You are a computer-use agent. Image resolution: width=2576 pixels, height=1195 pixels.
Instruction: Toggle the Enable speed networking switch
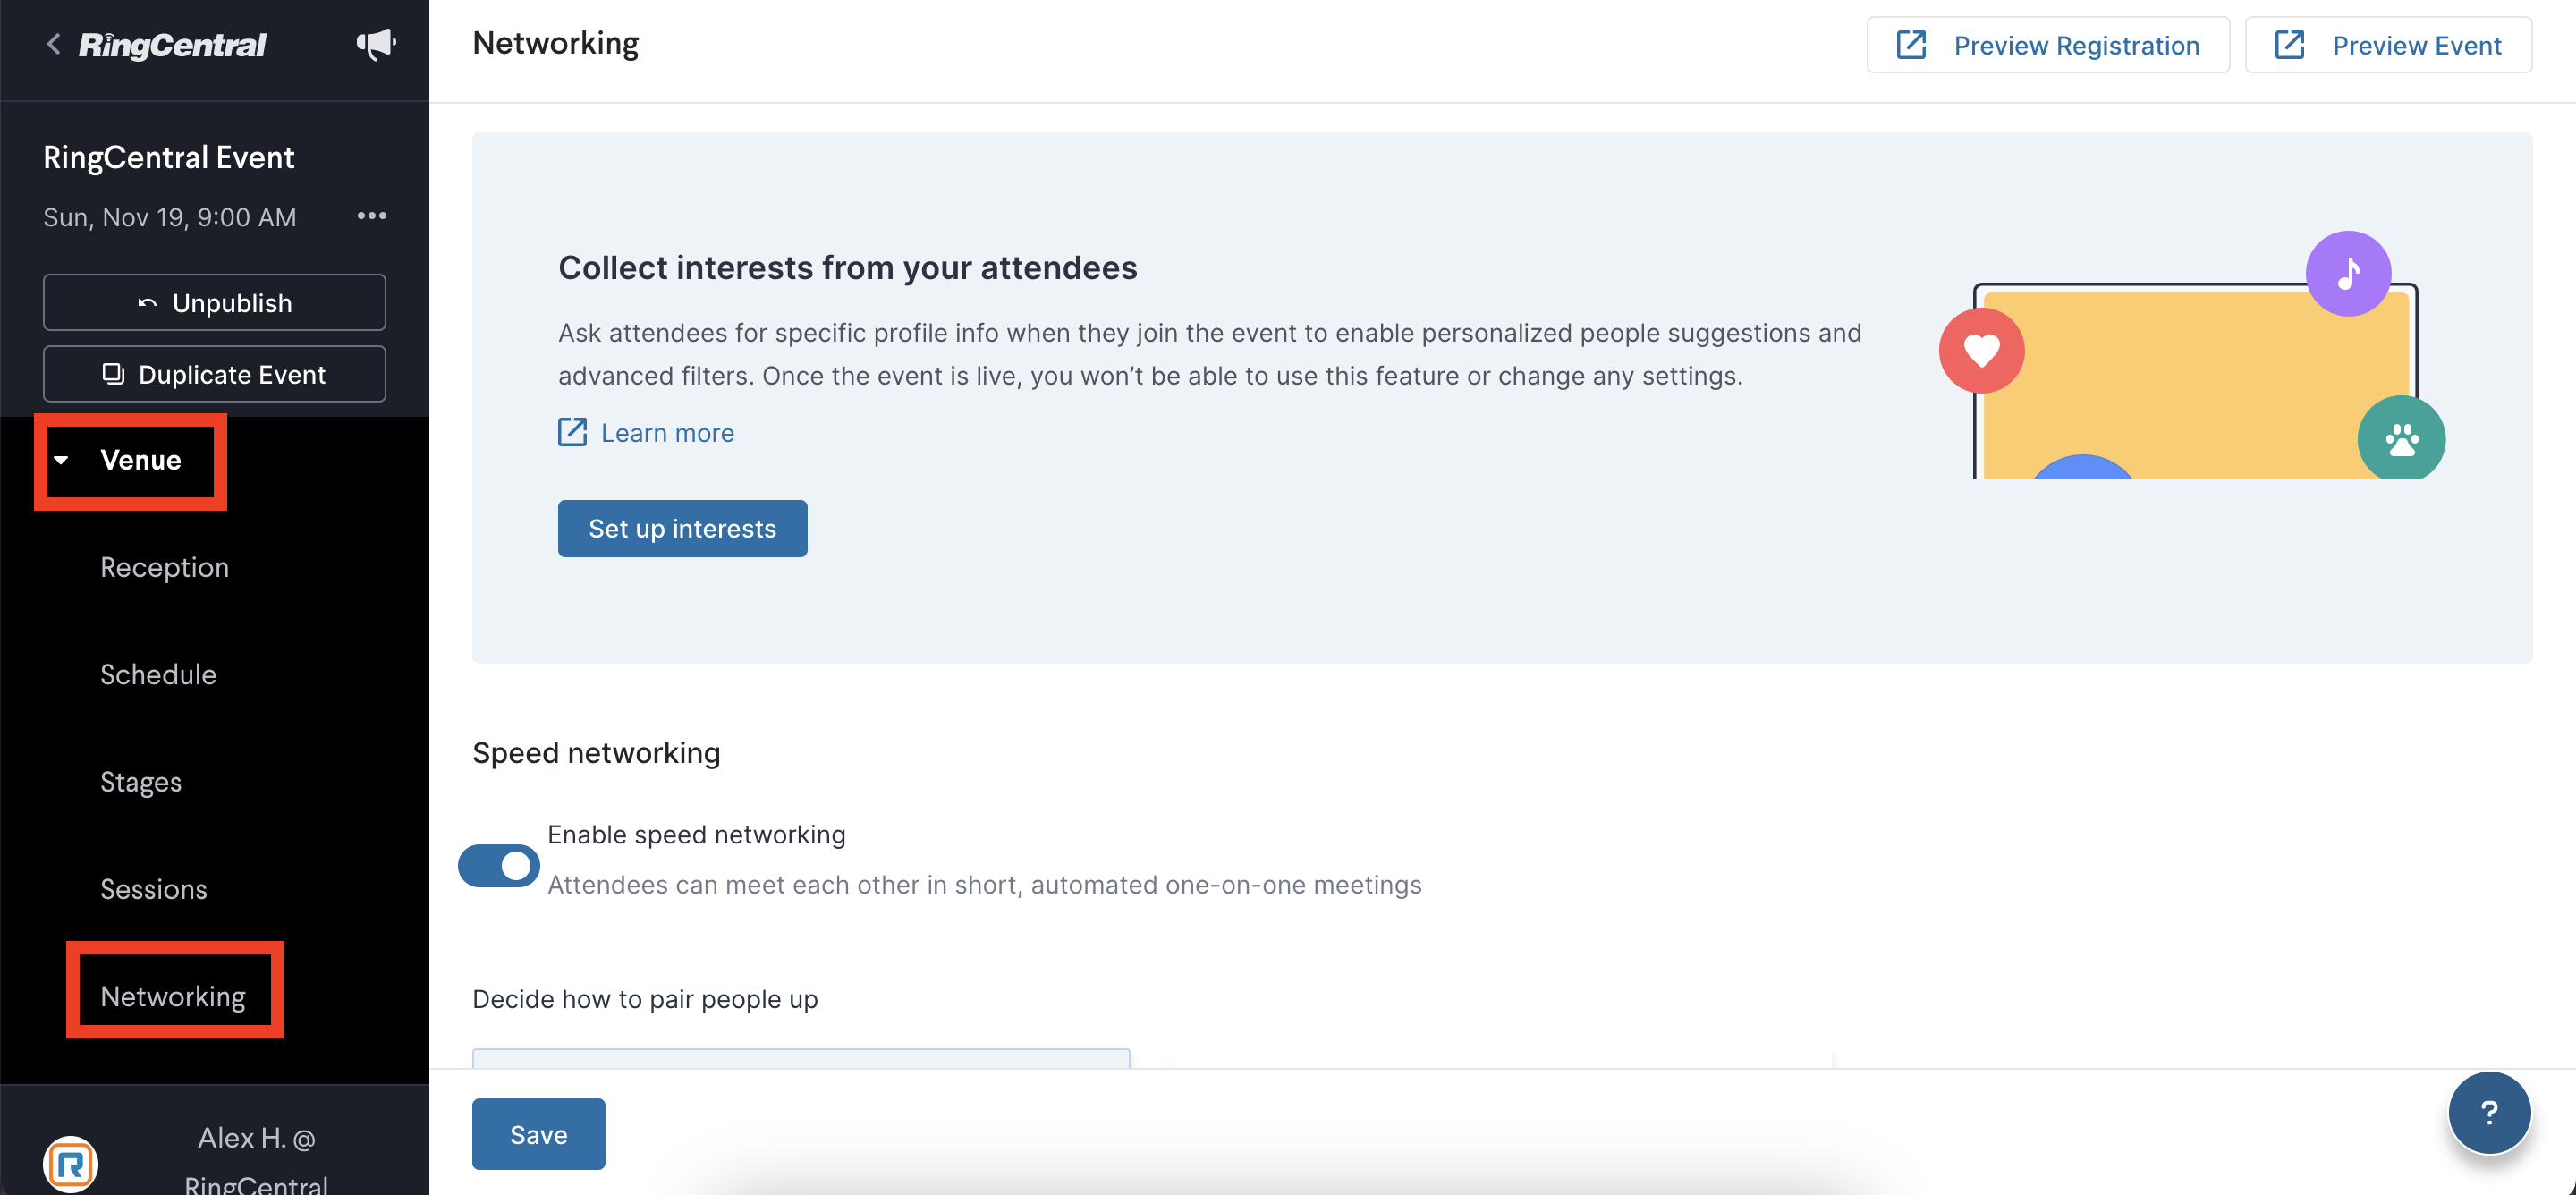[x=499, y=865]
